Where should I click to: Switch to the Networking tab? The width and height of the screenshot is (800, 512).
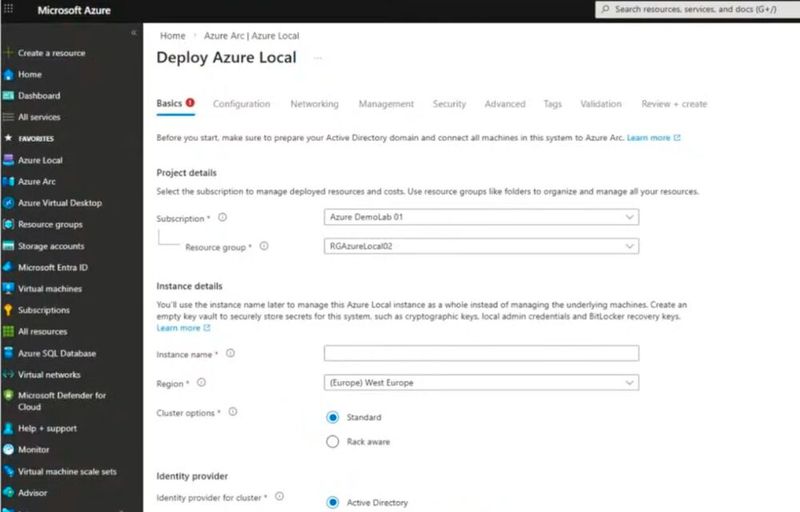314,104
